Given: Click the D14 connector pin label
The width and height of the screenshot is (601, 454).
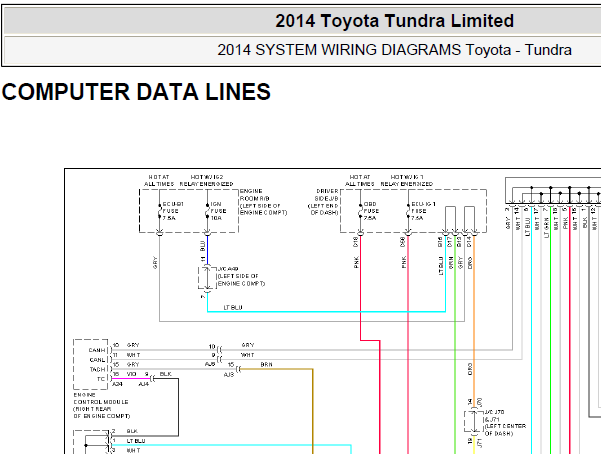Looking at the screenshot, I should [469, 242].
